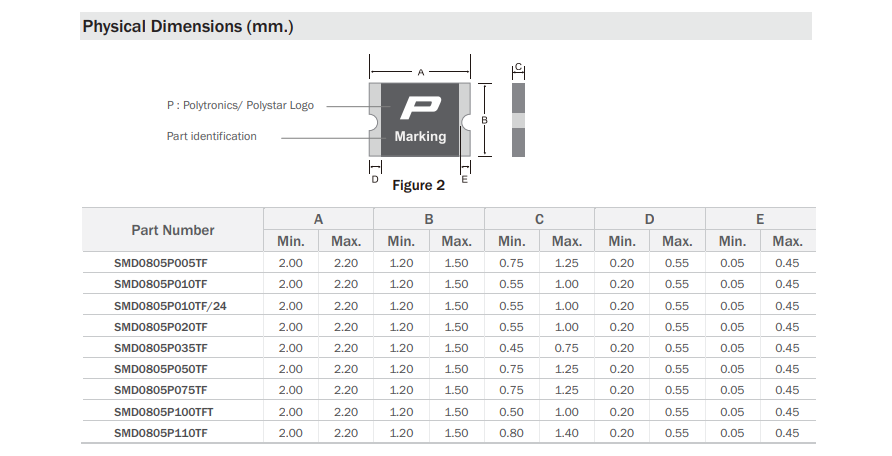The width and height of the screenshot is (892, 456).
Task: Select part number SMD0805P005TF
Action: pos(160,263)
